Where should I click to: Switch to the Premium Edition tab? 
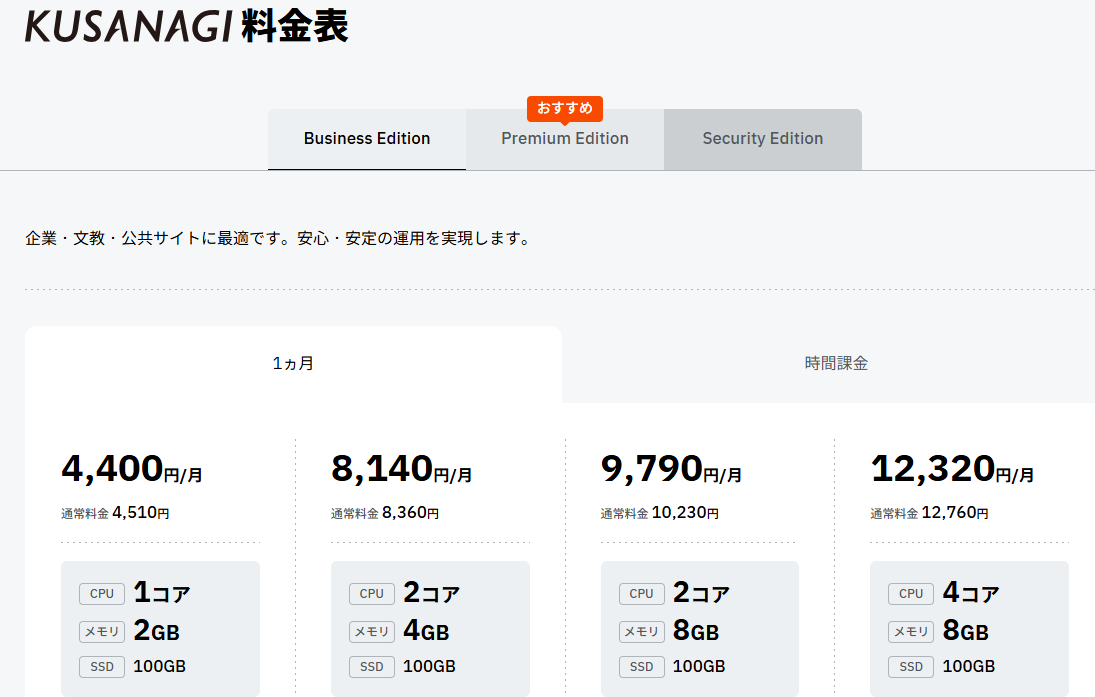(x=565, y=139)
